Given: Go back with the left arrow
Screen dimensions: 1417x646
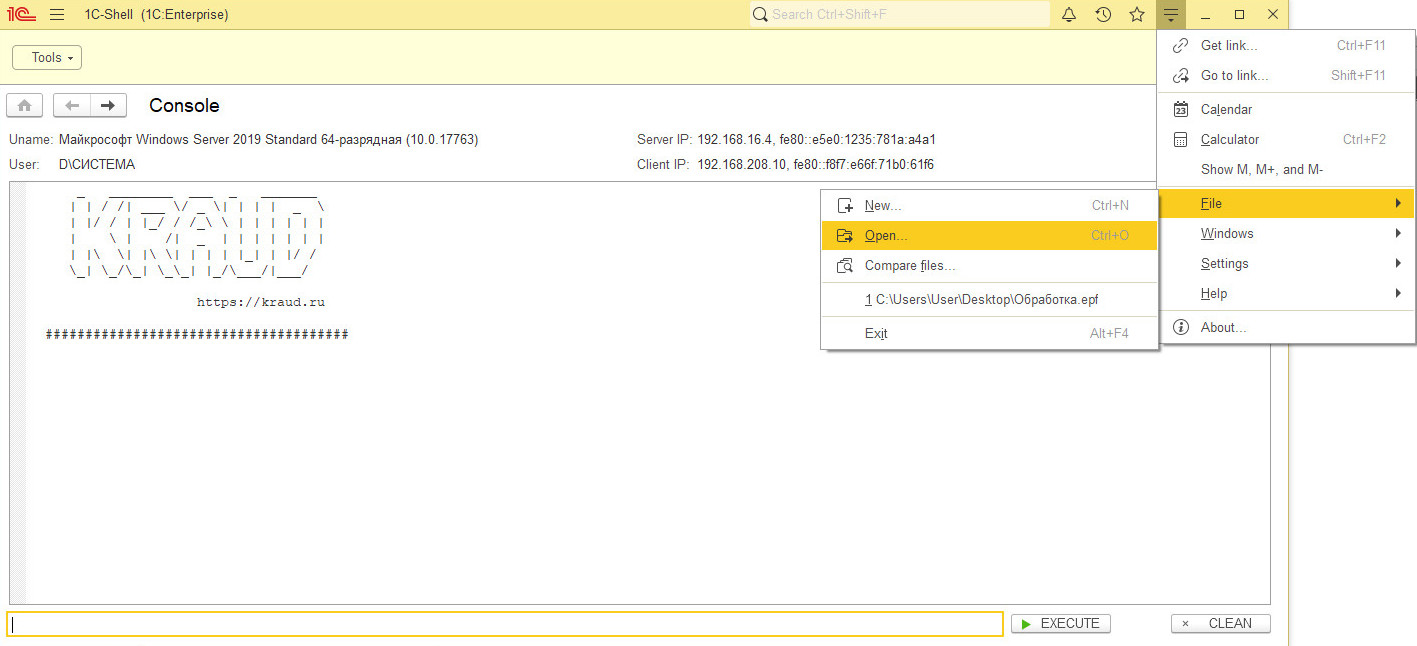Looking at the screenshot, I should pyautogui.click(x=72, y=105).
